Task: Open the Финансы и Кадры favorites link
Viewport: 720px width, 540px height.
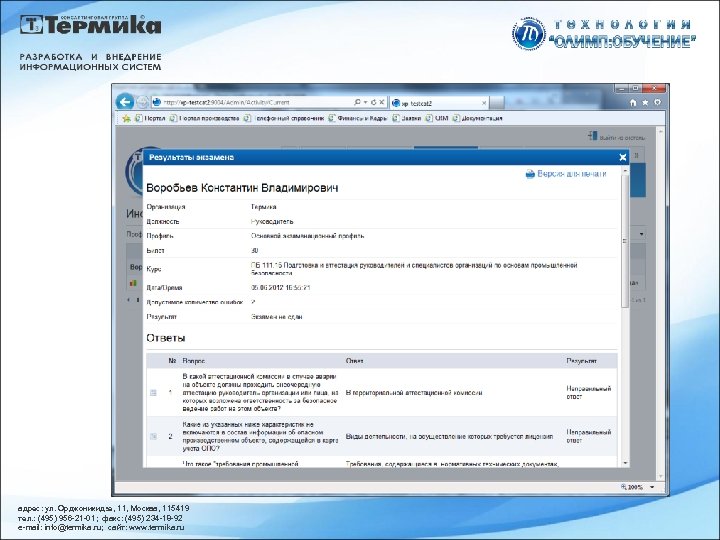Action: [x=358, y=118]
